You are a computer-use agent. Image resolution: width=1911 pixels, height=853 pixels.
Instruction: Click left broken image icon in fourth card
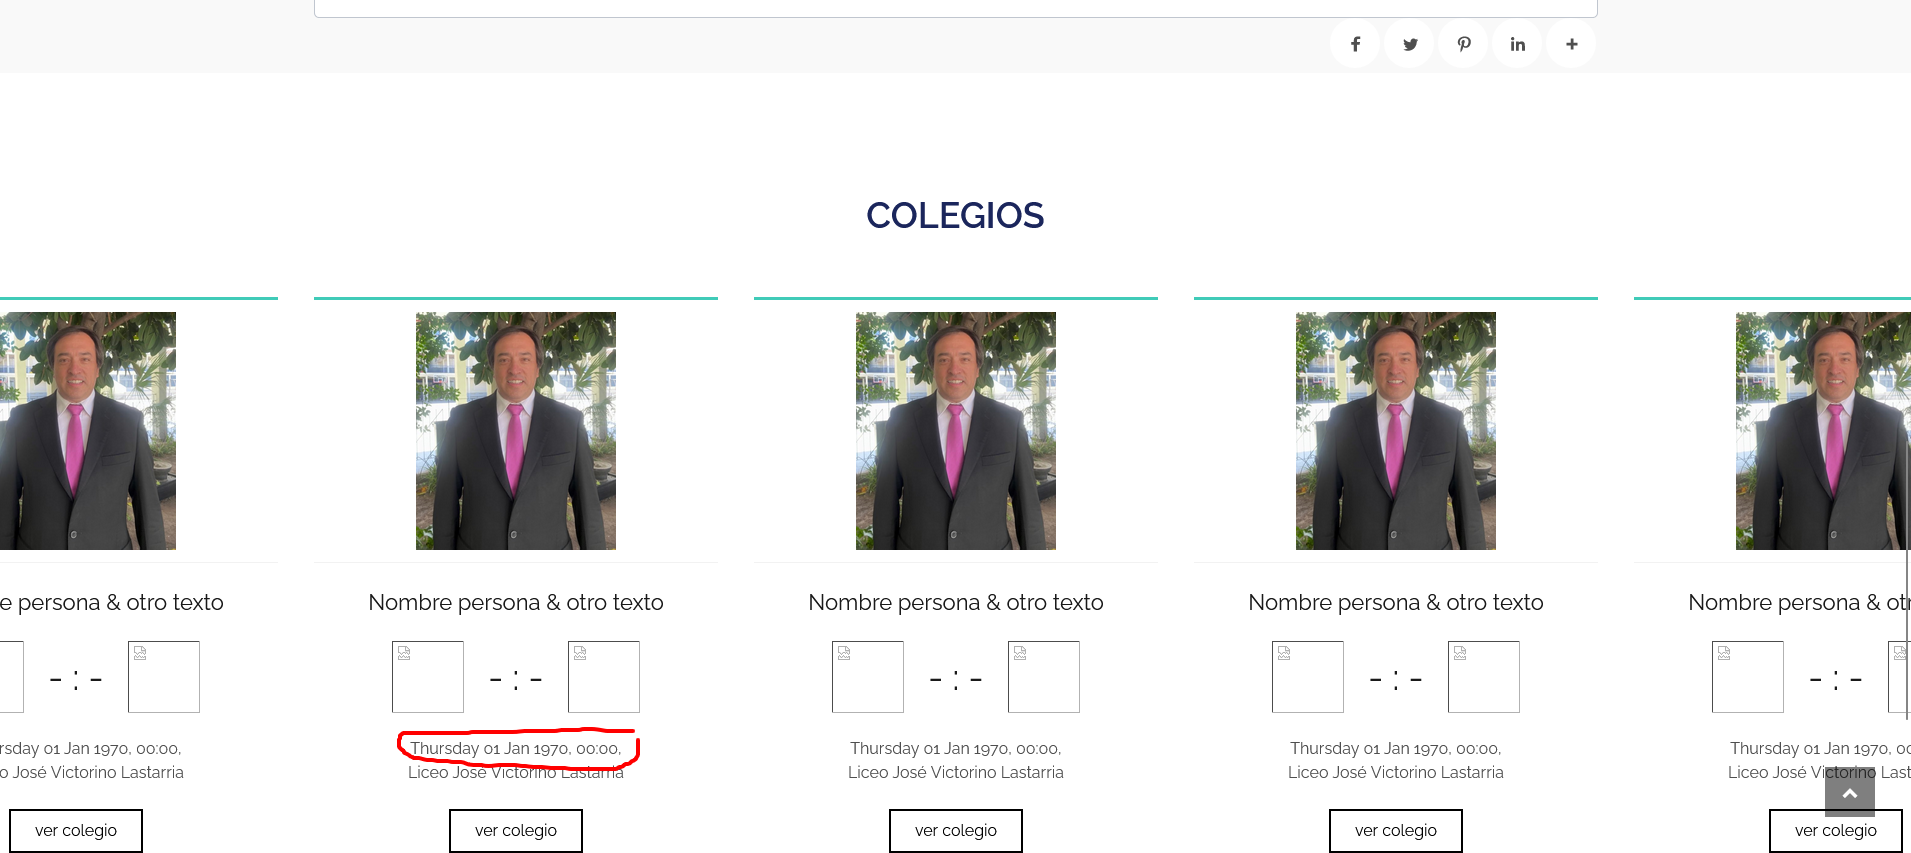pyautogui.click(x=1308, y=677)
